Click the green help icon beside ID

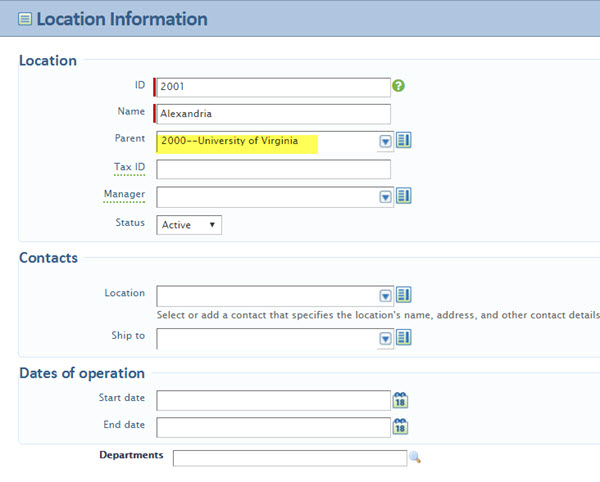[x=399, y=87]
